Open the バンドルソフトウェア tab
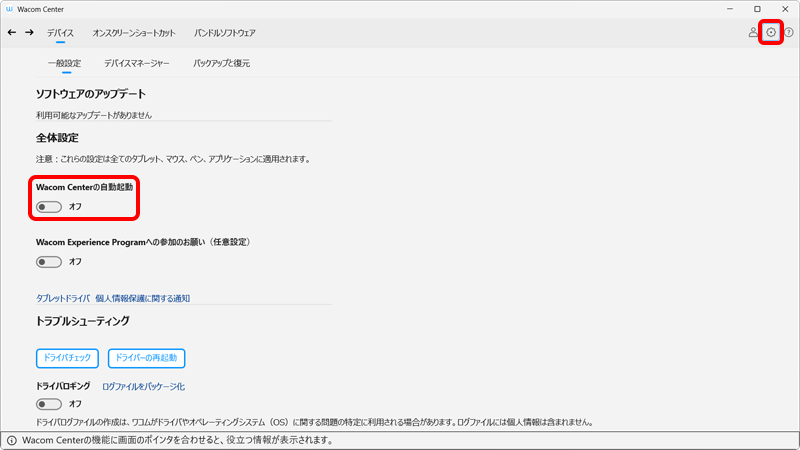Screen dimensions: 800x450 (224, 33)
